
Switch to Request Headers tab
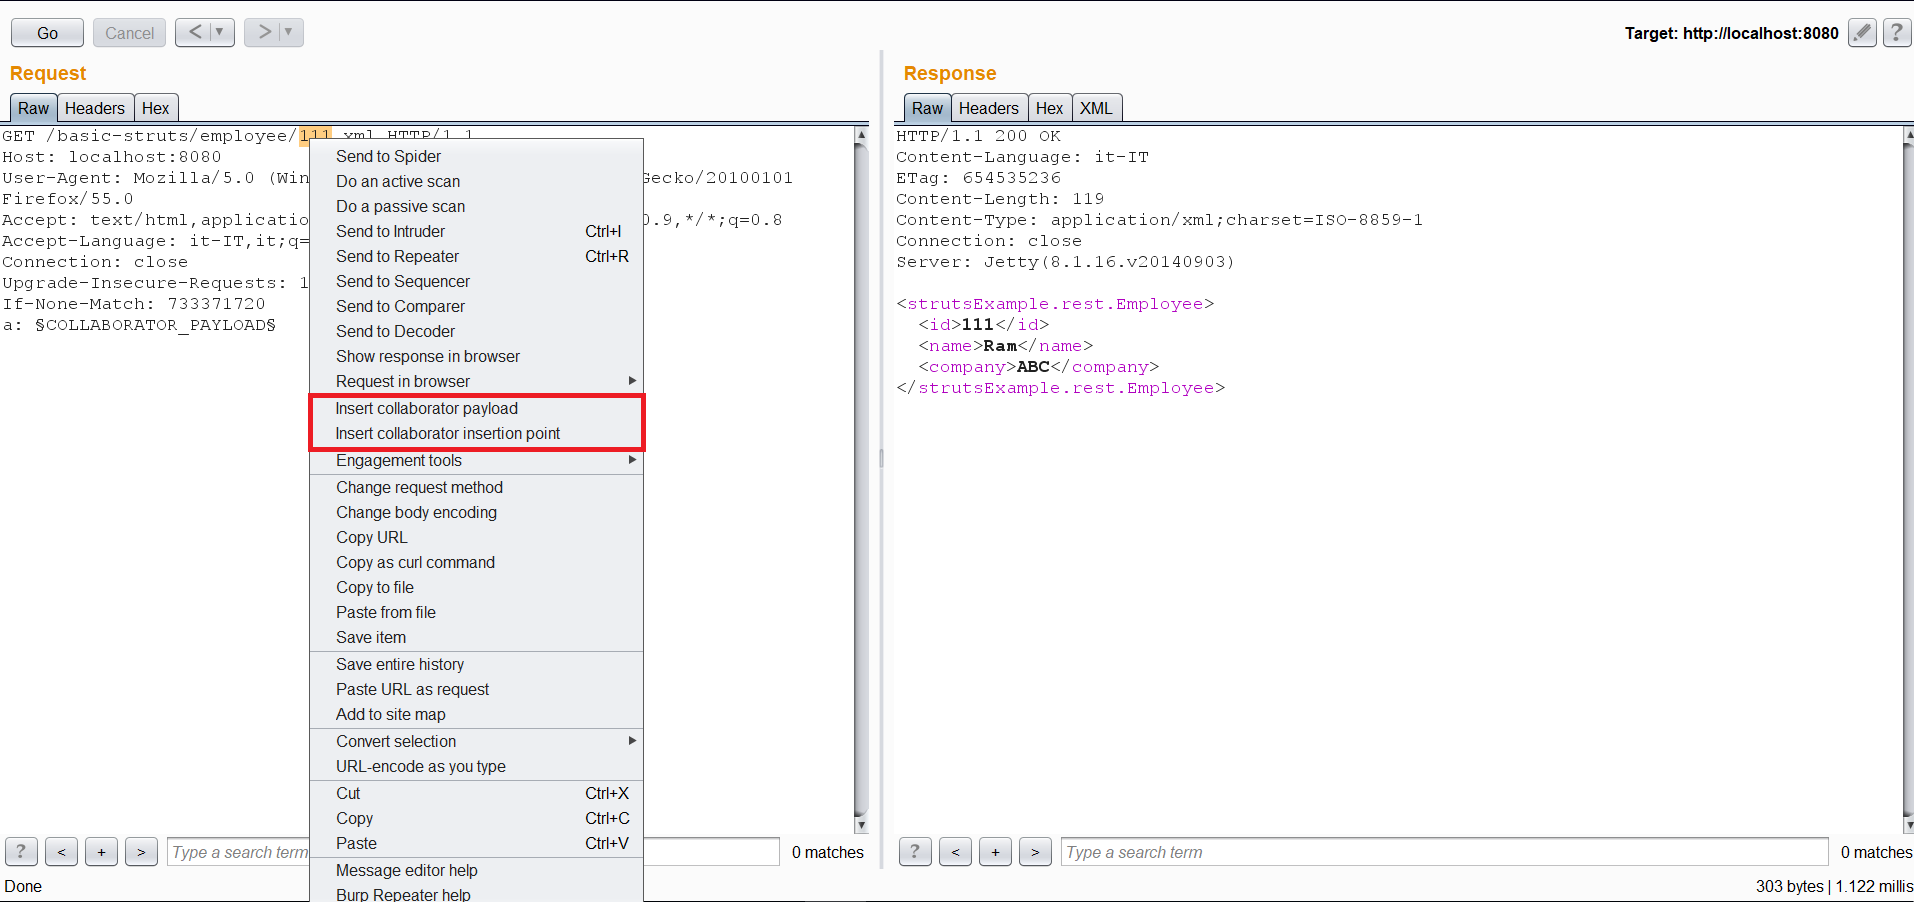coord(95,108)
